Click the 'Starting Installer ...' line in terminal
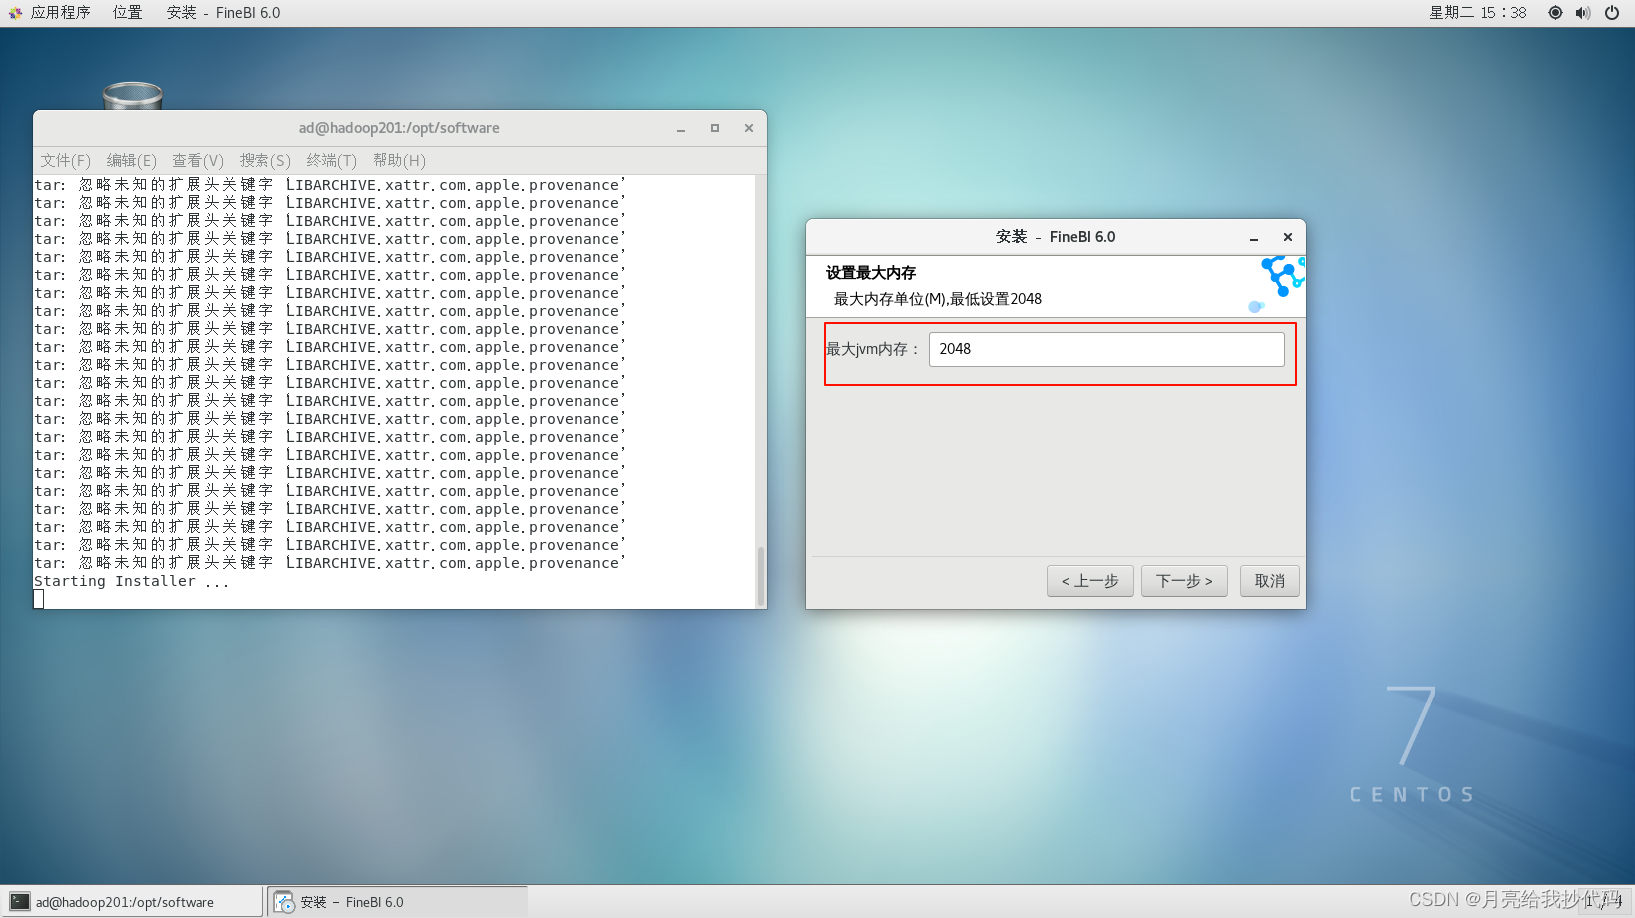Screen dimensions: 1635x918 [132, 581]
